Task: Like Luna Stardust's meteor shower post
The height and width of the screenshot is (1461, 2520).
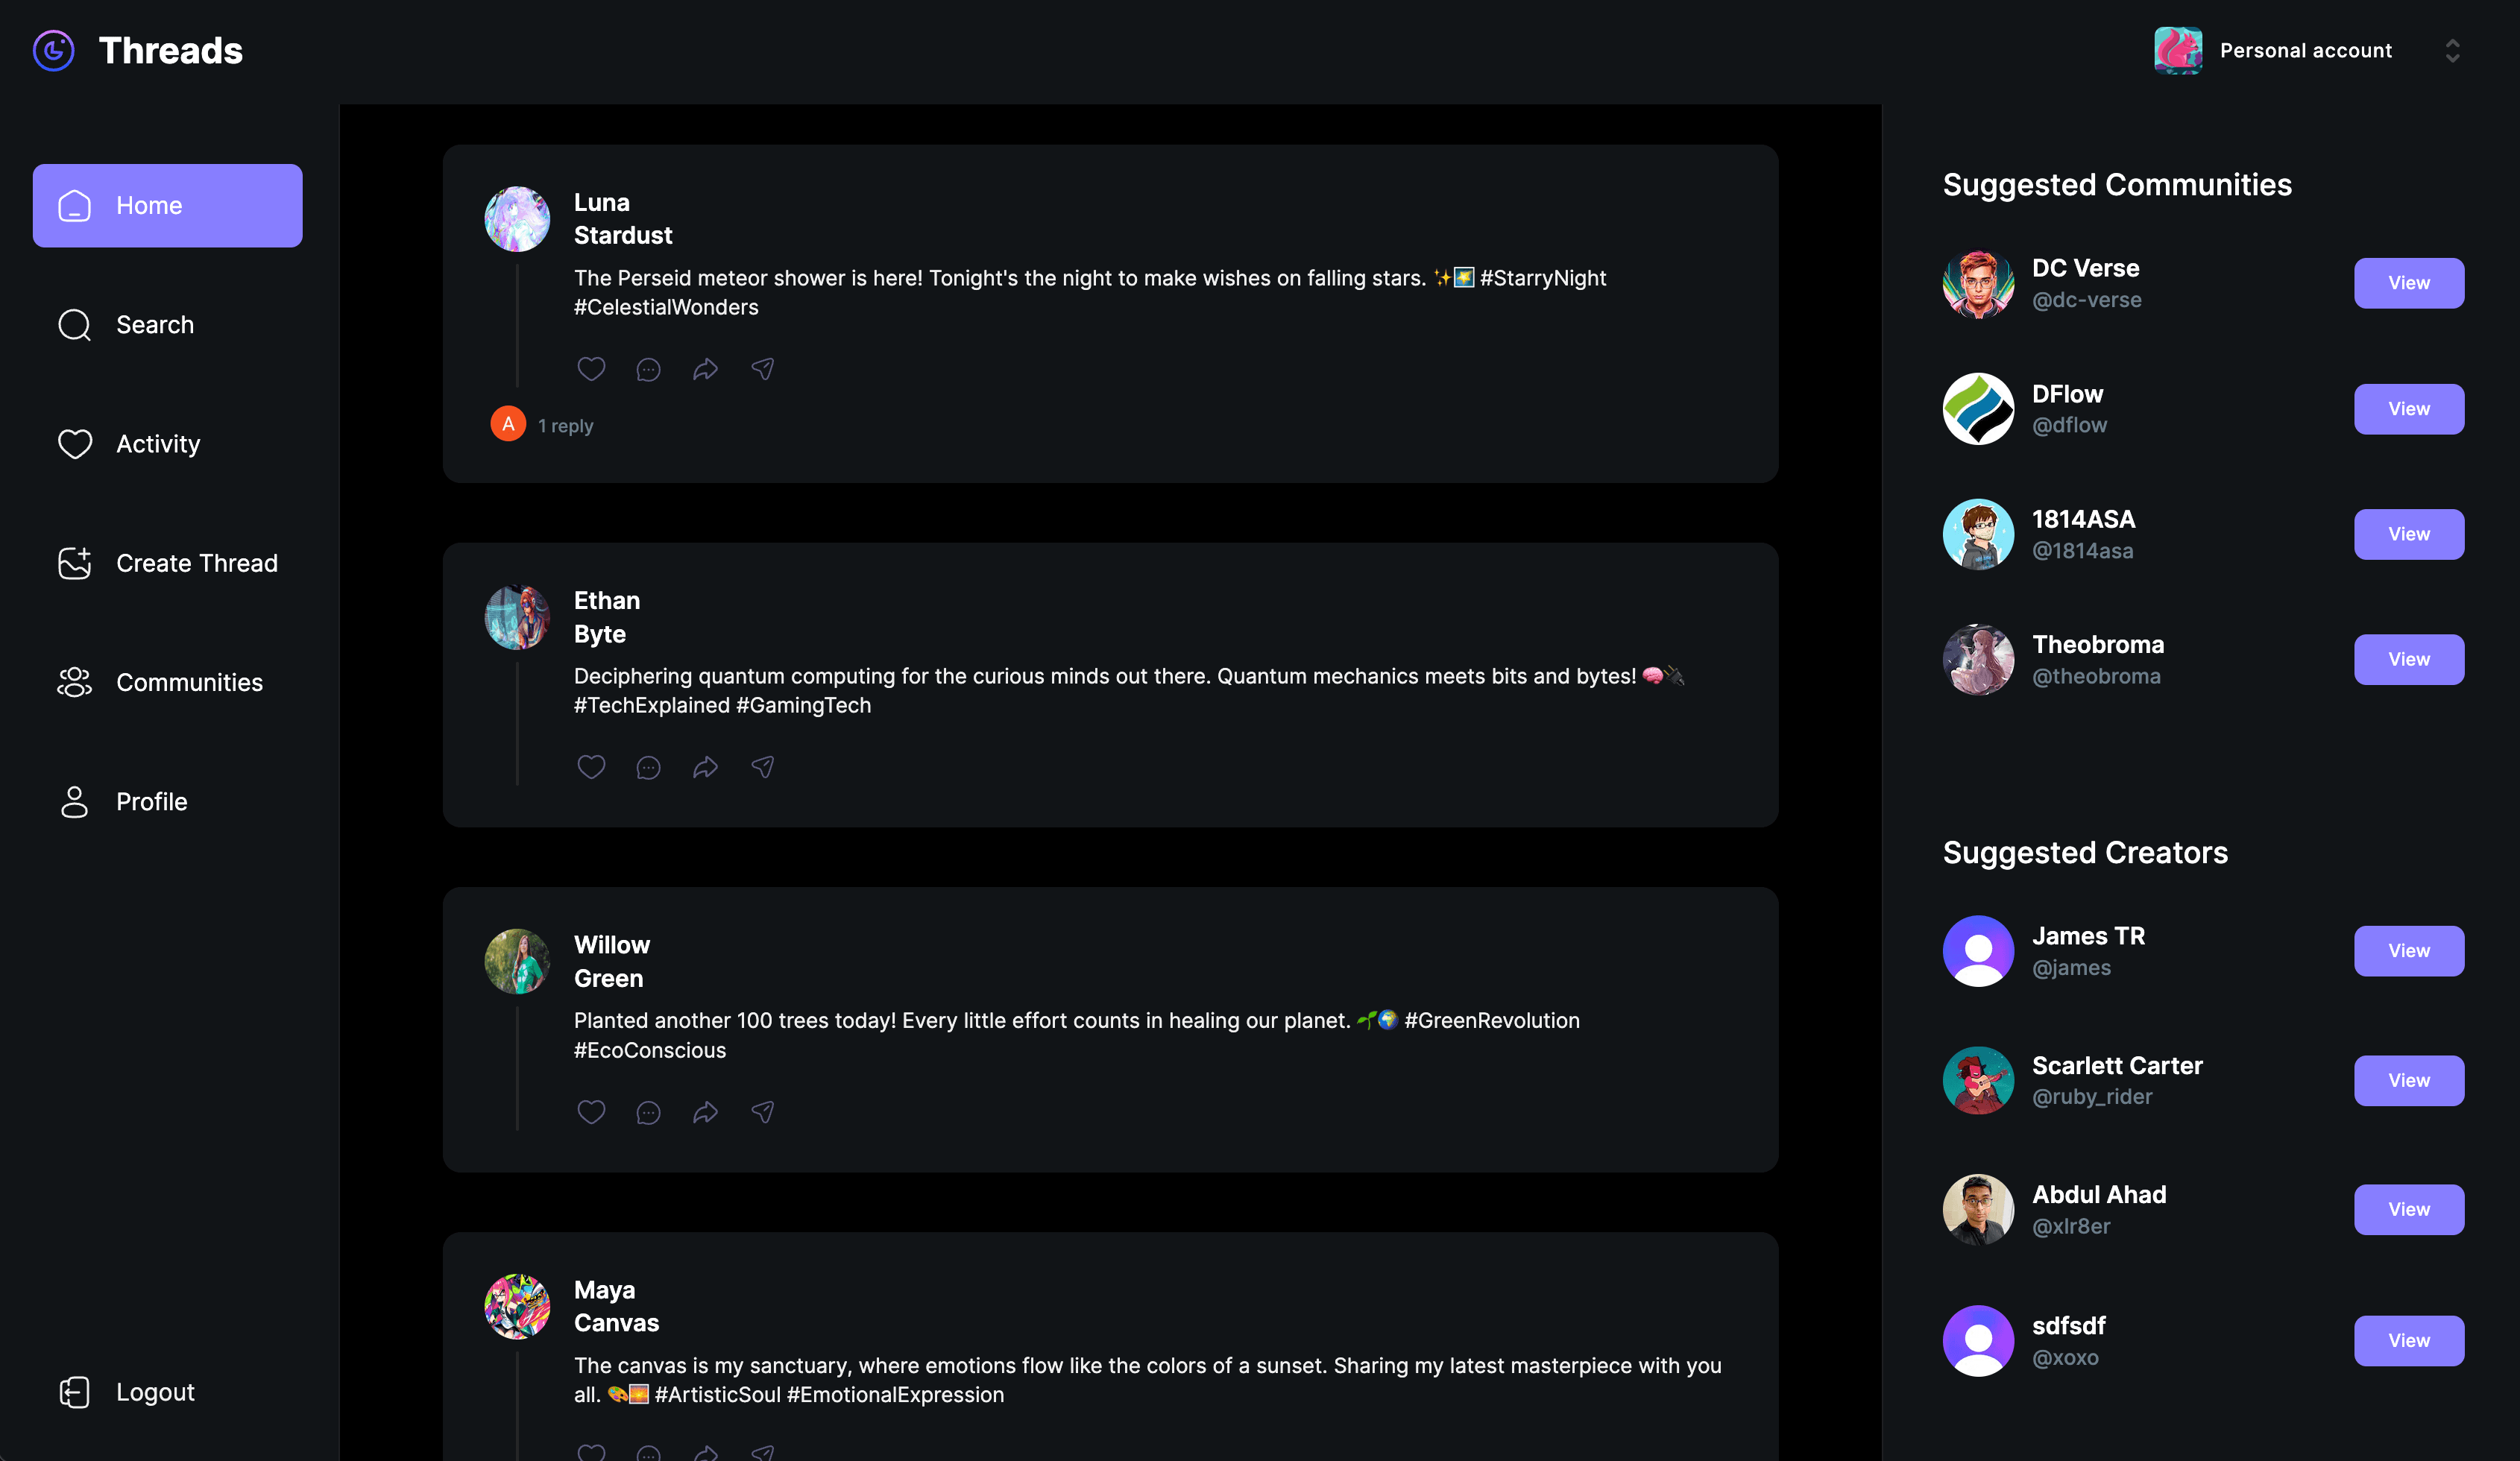Action: click(x=591, y=369)
